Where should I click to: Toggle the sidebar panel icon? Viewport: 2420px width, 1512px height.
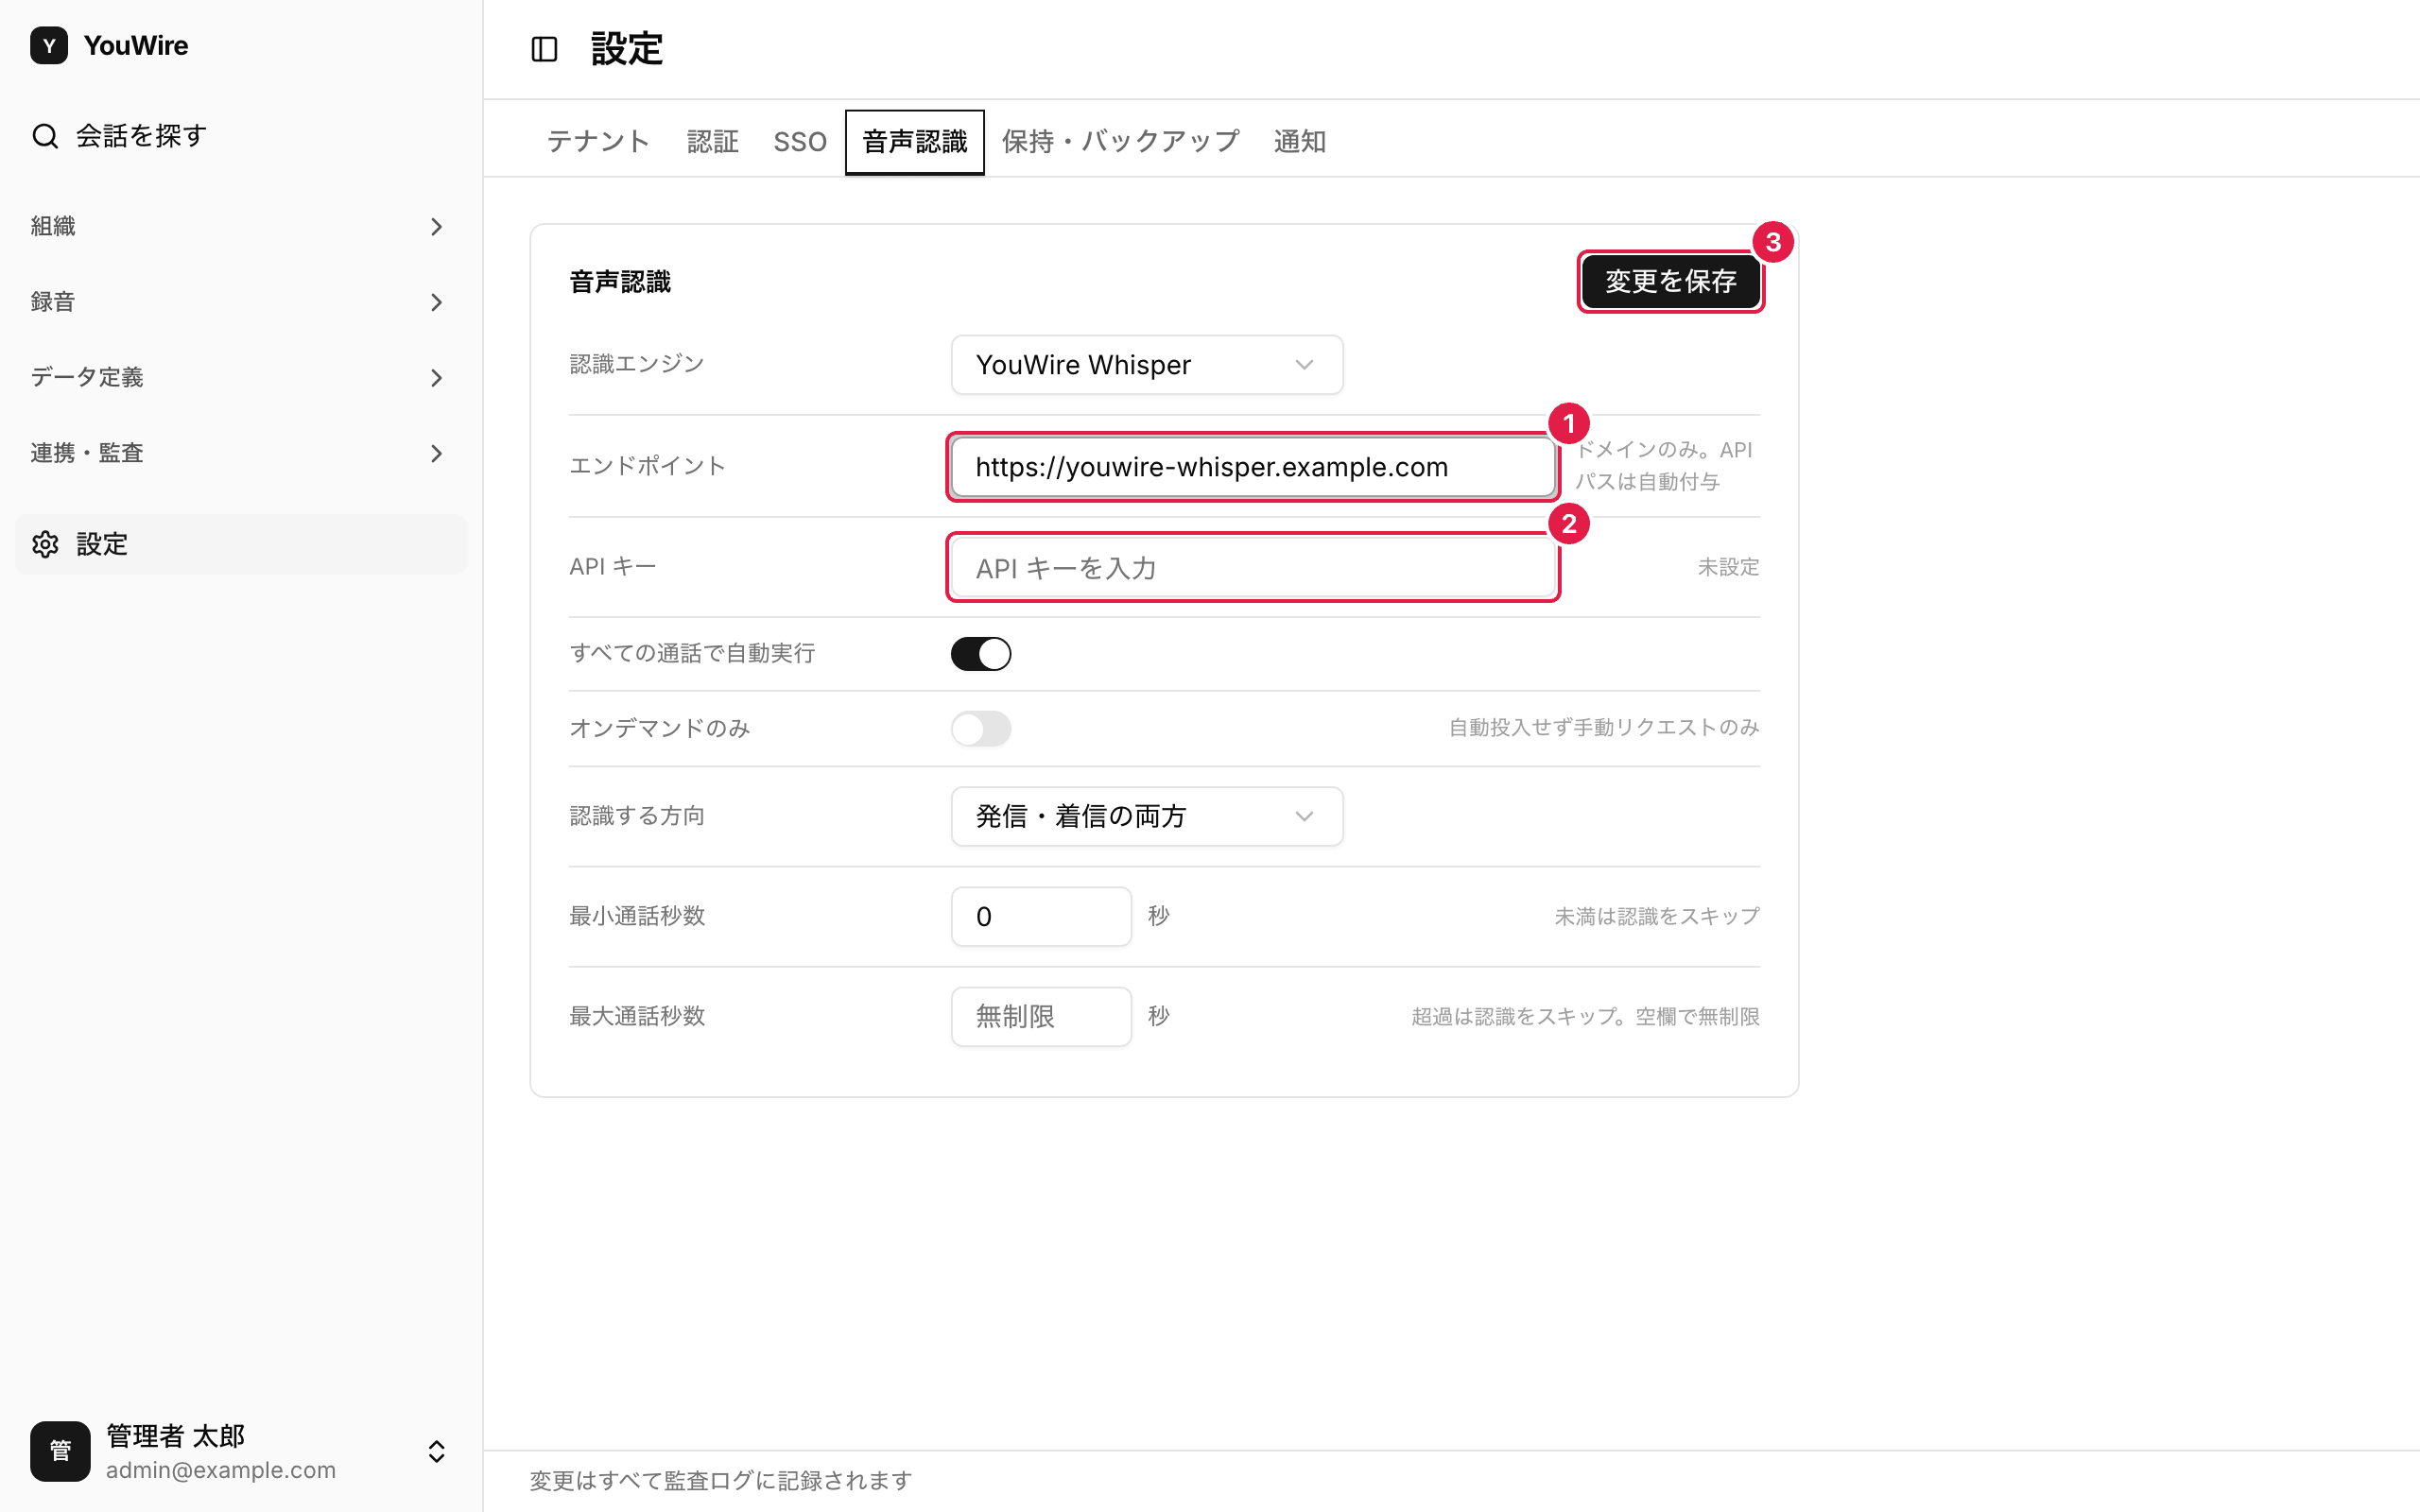544,49
